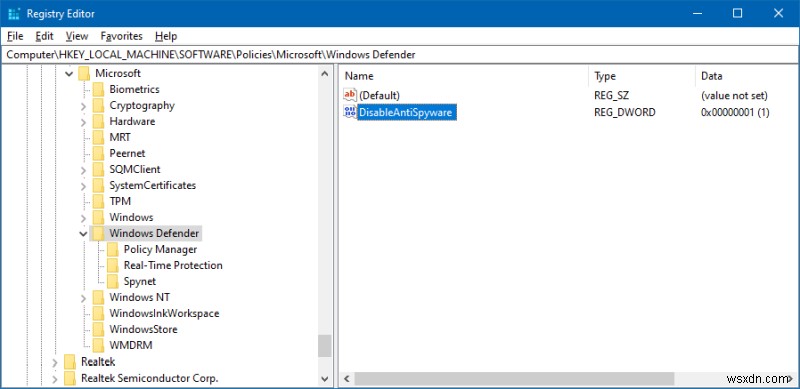The height and width of the screenshot is (389, 800).
Task: Expand the Cryptography key
Action: 83,106
